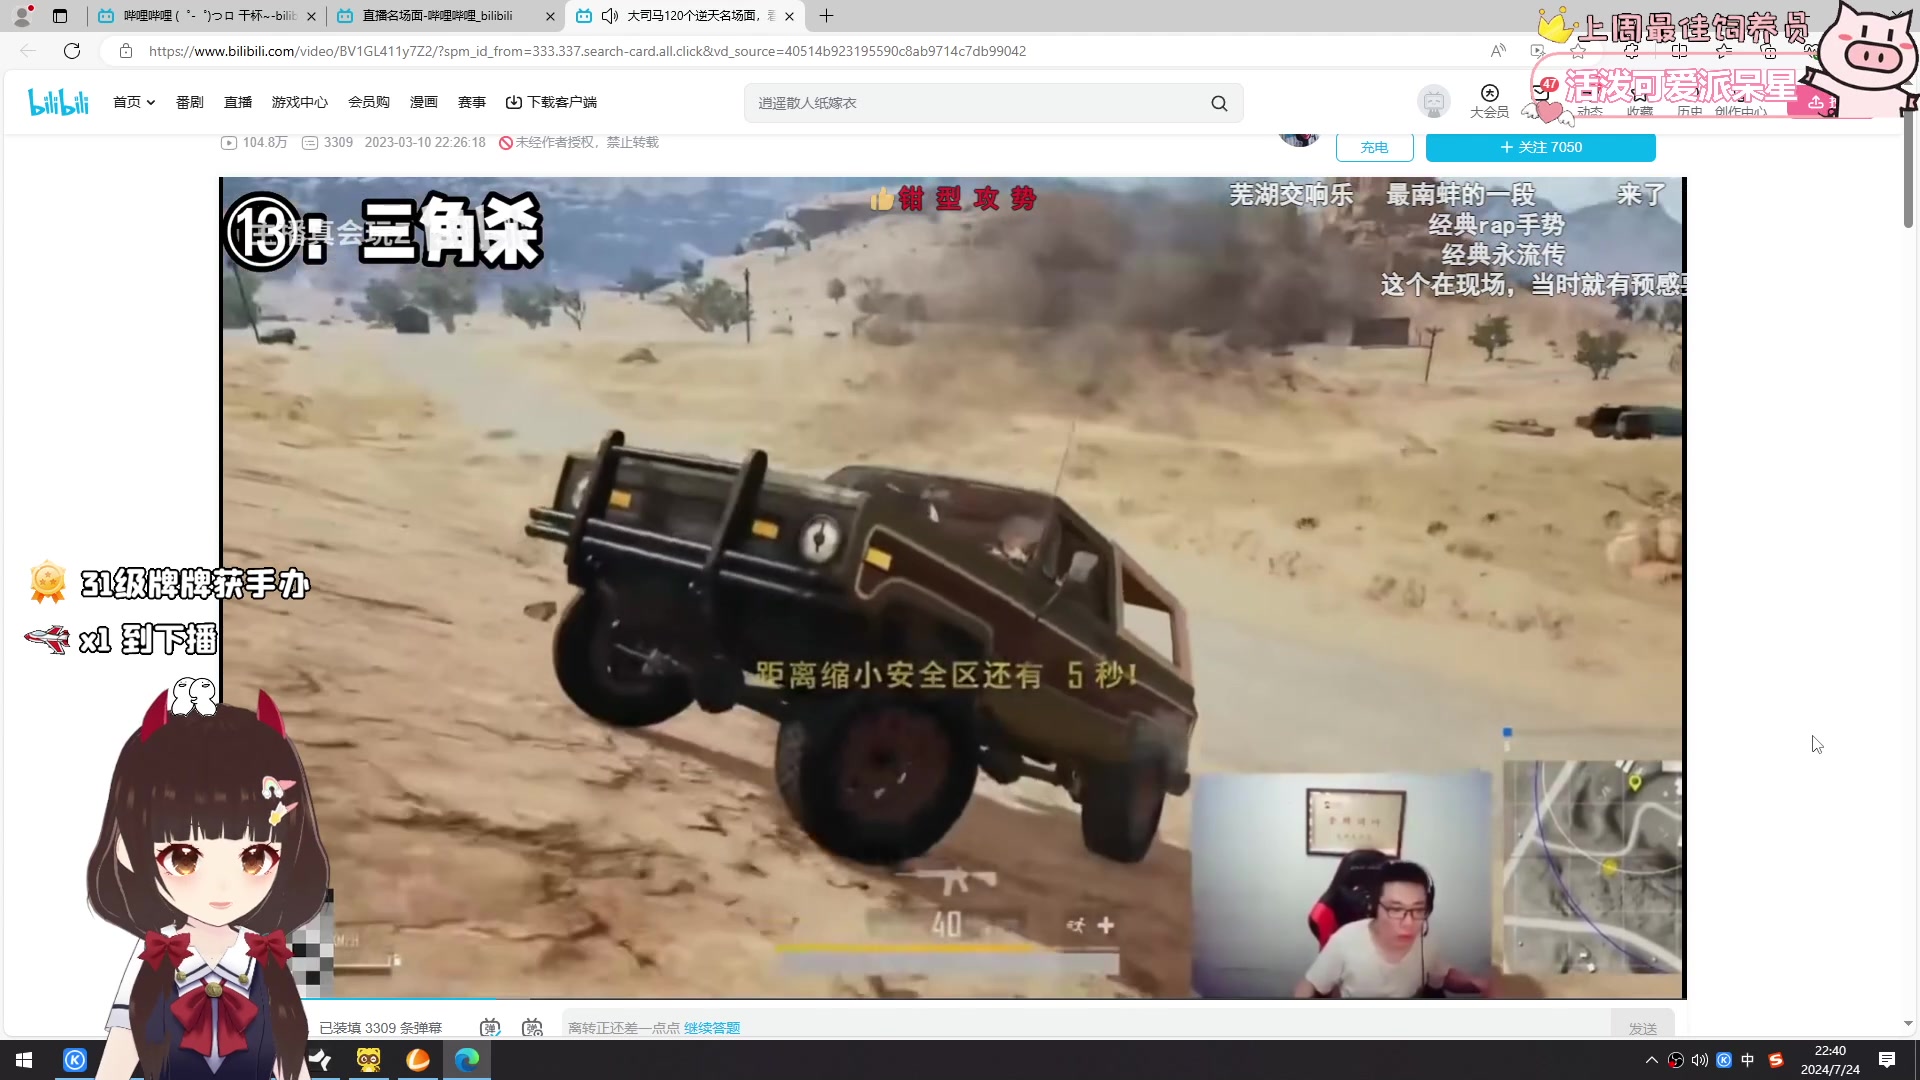This screenshot has height=1080, width=1920.
Task: Open a new browser tab
Action: tap(826, 16)
